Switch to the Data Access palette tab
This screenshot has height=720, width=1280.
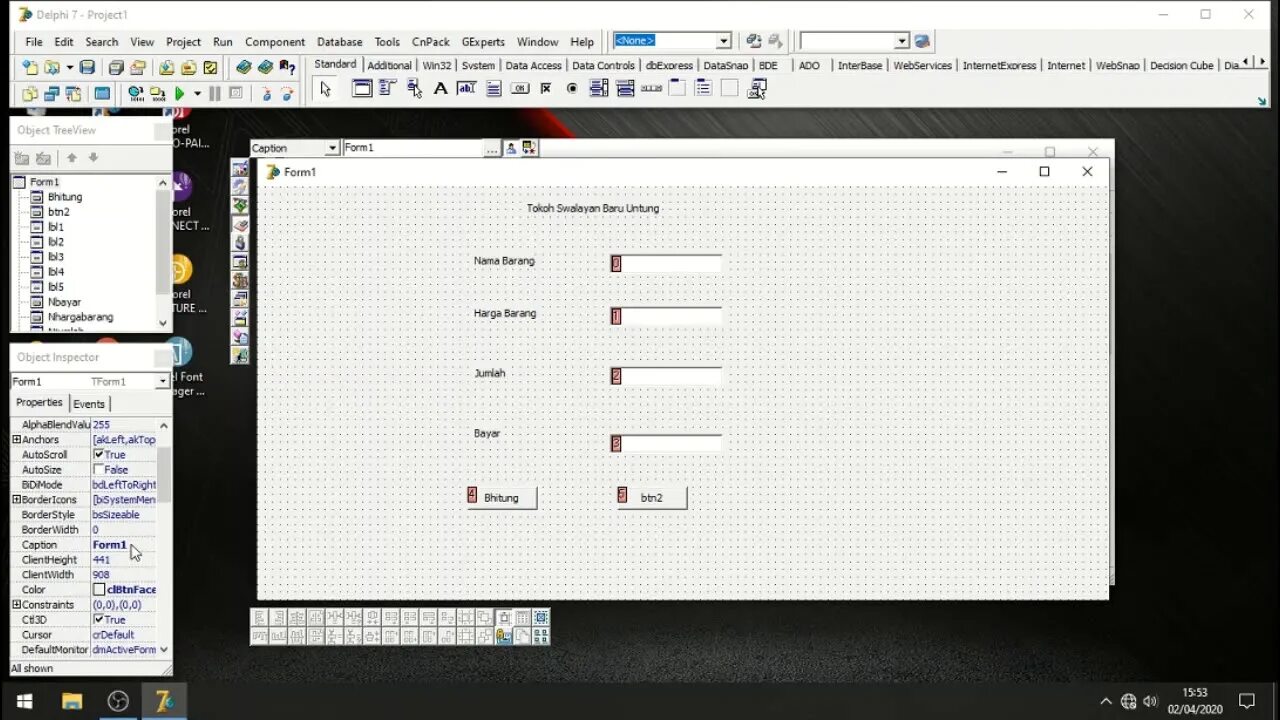(533, 65)
